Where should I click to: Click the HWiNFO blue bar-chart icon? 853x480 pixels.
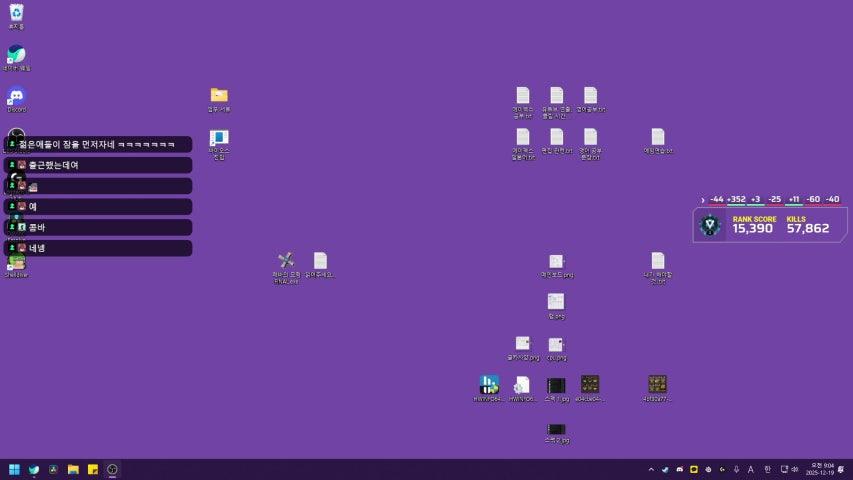point(489,385)
